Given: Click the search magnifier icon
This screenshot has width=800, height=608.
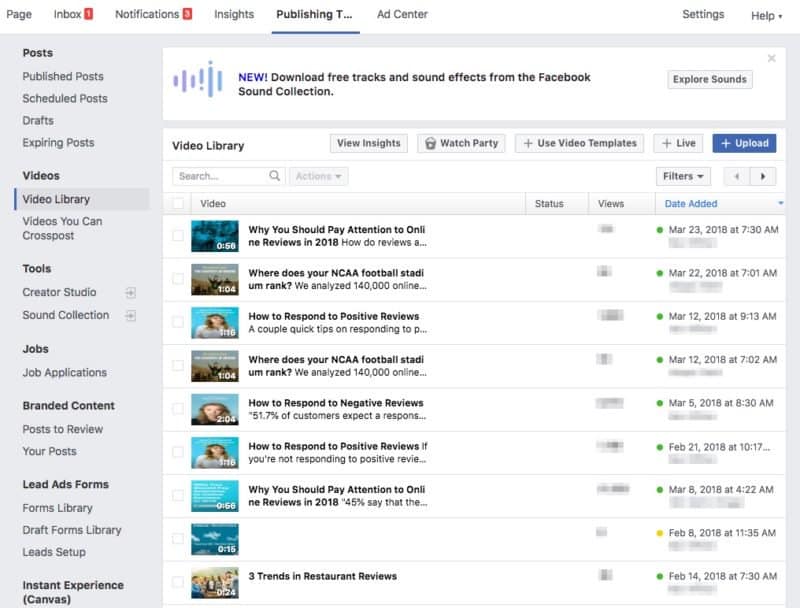Looking at the screenshot, I should click(x=274, y=176).
